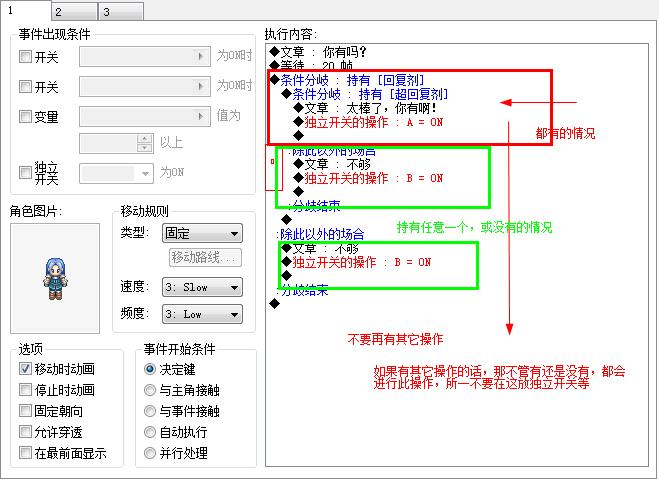Check the 允许穿透 option
The image size is (659, 480).
click(25, 432)
